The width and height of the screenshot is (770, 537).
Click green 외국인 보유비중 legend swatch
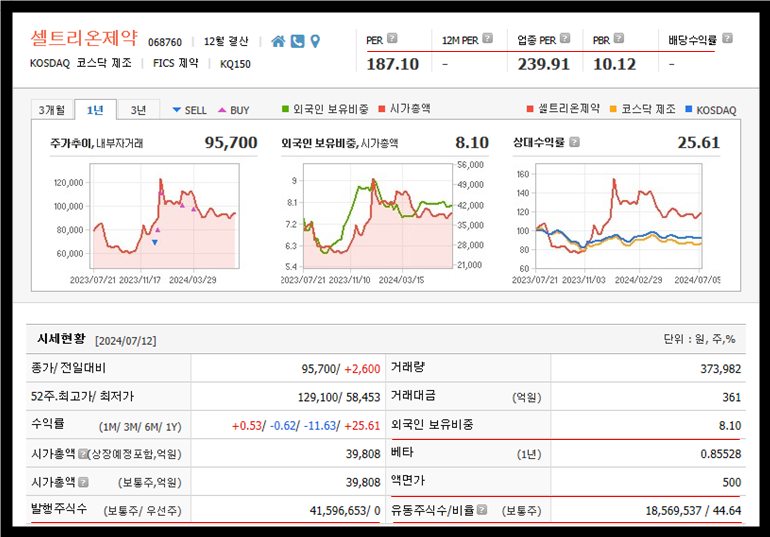click(285, 108)
